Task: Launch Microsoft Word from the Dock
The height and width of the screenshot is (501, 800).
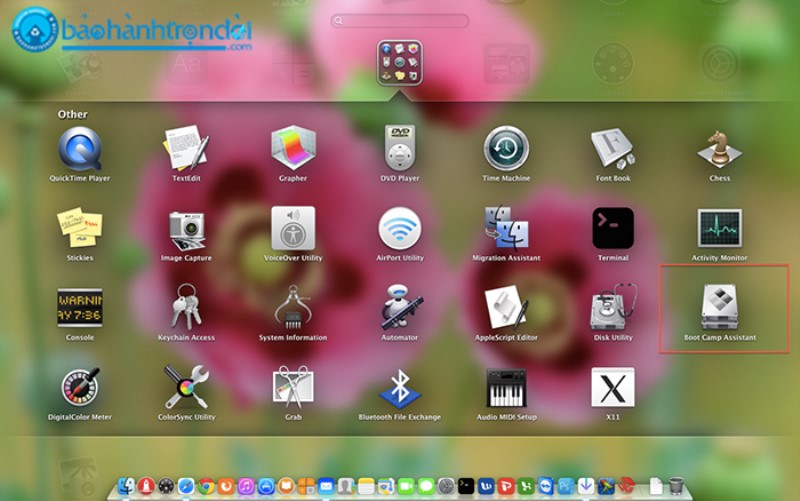Action: [x=486, y=486]
